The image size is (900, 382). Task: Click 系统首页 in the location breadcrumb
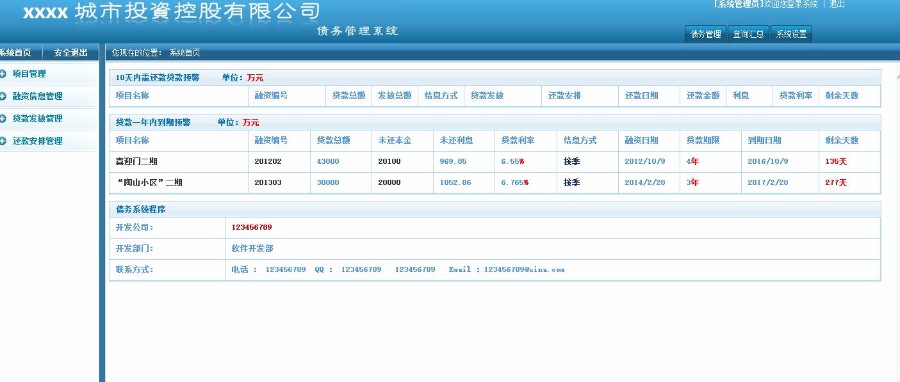pyautogui.click(x=184, y=53)
